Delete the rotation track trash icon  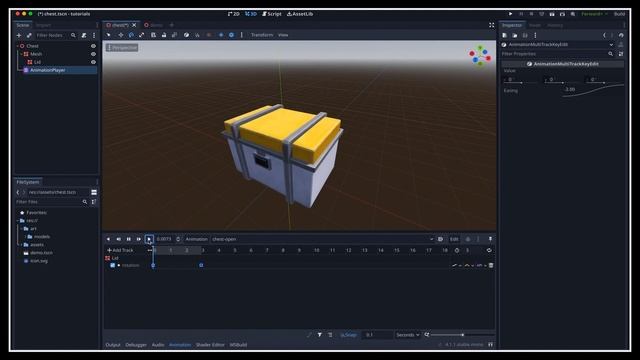click(x=491, y=265)
